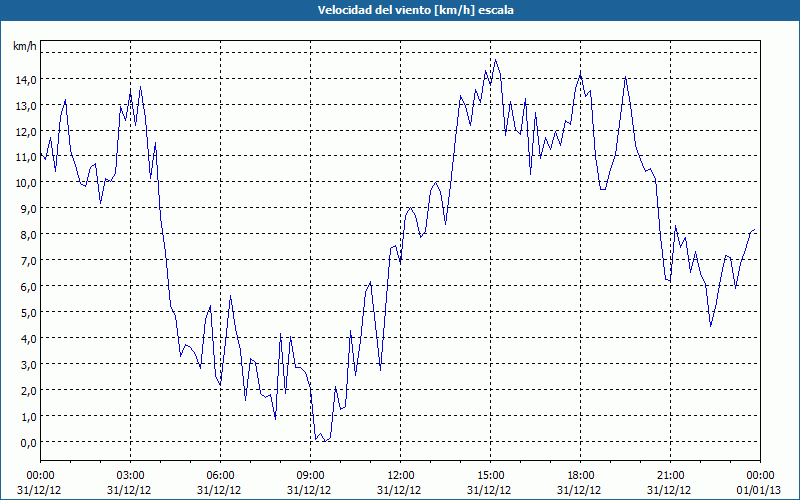
Task: Click the "9,0" y-axis value
Action: coord(28,209)
